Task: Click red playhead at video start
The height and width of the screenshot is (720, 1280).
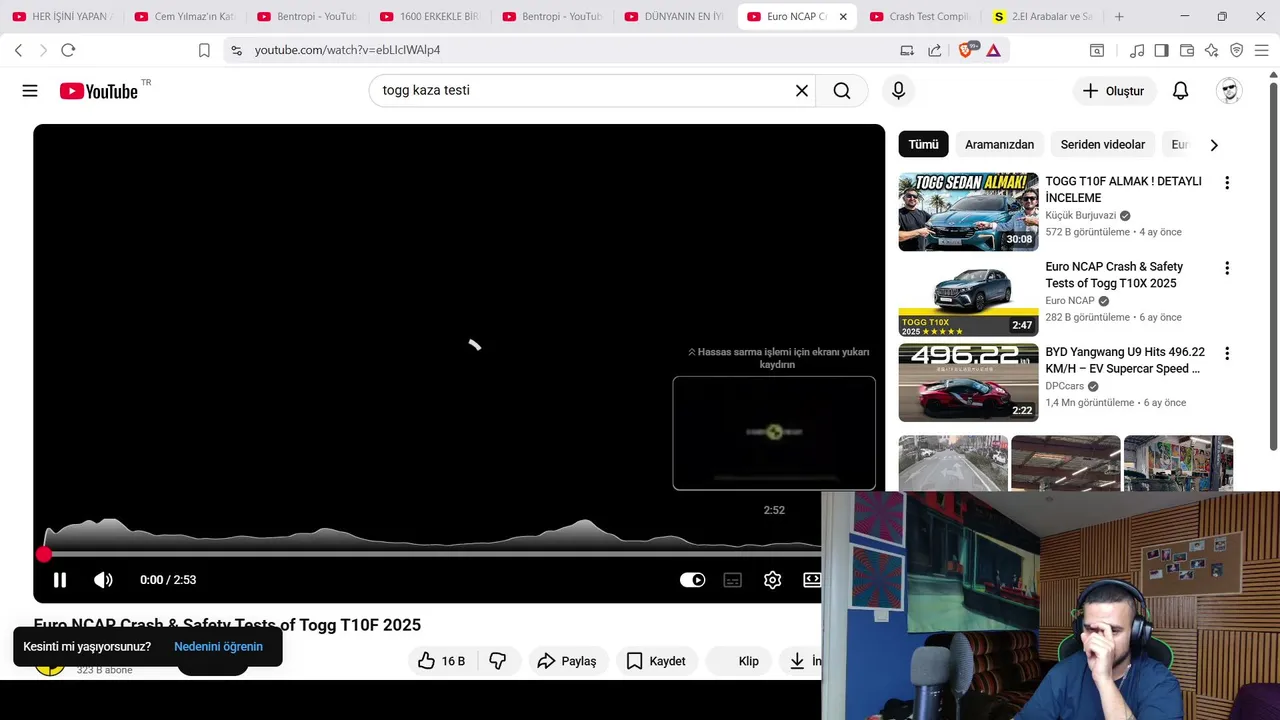Action: (x=44, y=554)
